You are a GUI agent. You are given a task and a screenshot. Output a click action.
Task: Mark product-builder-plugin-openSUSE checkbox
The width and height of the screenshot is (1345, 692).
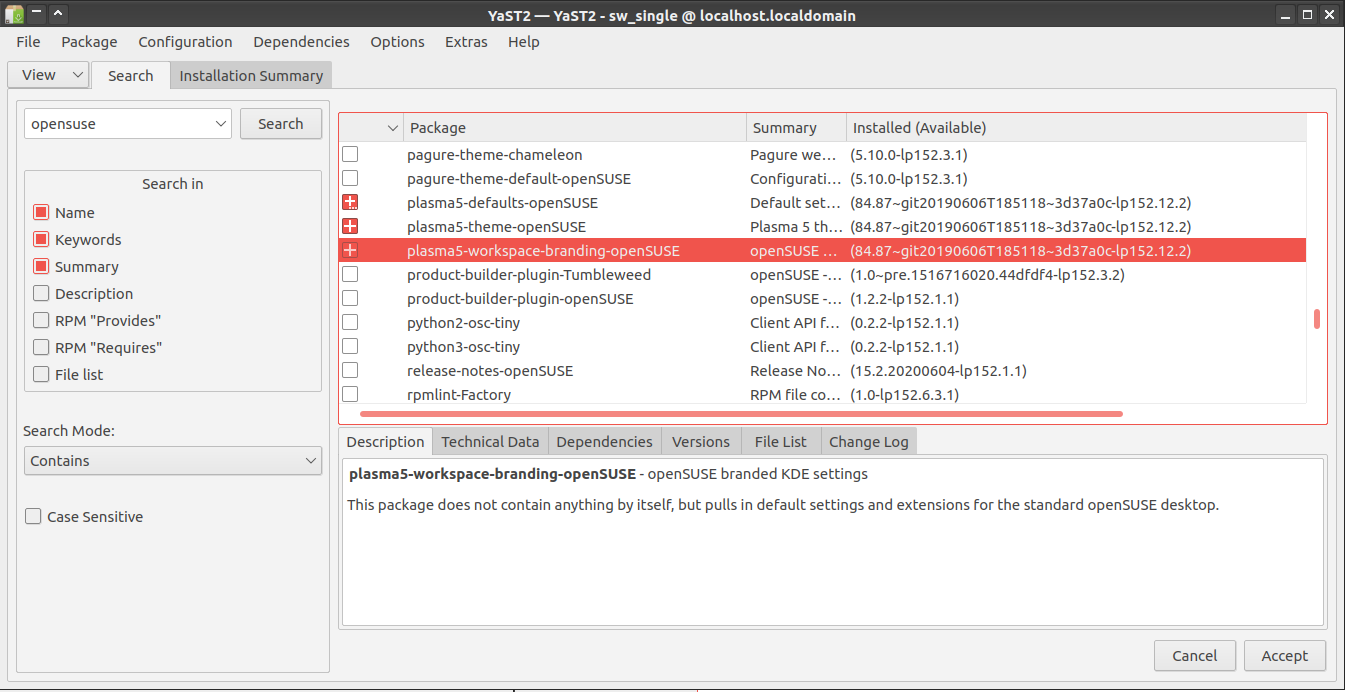(x=350, y=299)
